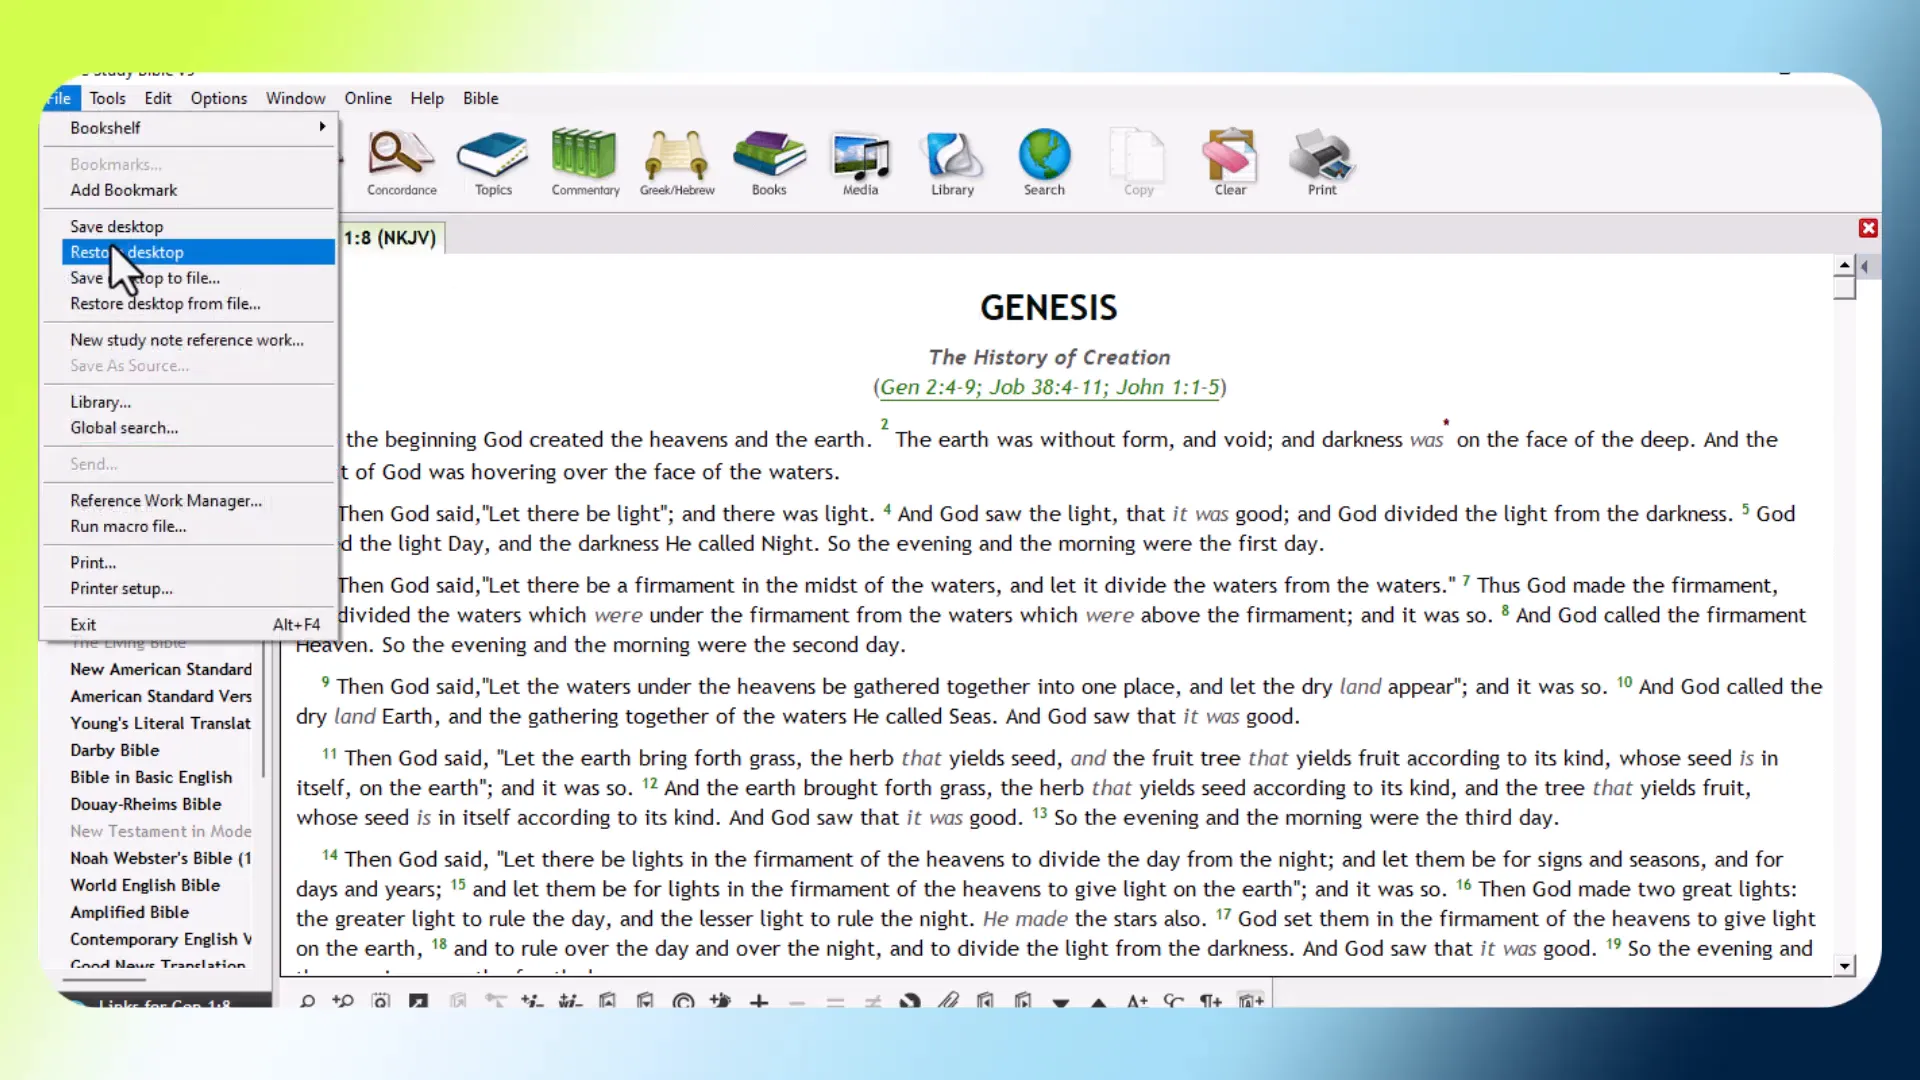Click the magnifier icon in bottom toolbar
The width and height of the screenshot is (1920, 1080).
[x=307, y=1000]
